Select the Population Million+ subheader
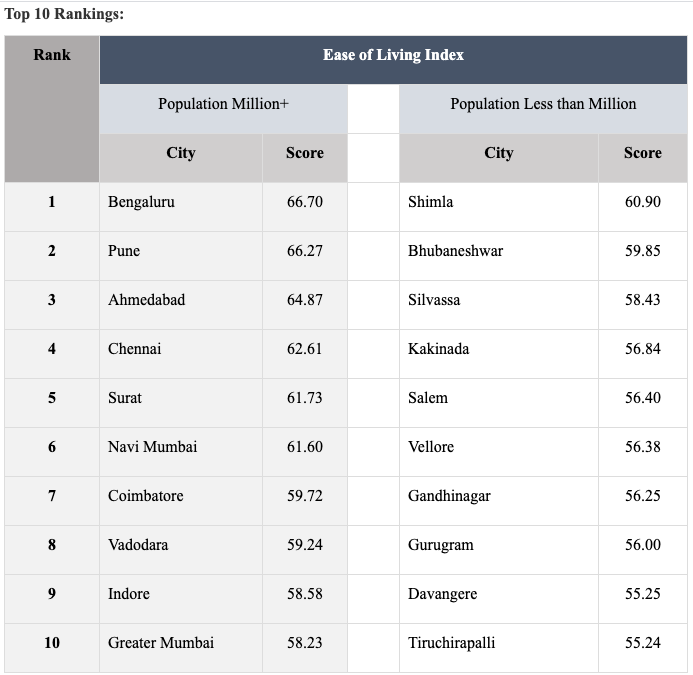 pos(223,104)
